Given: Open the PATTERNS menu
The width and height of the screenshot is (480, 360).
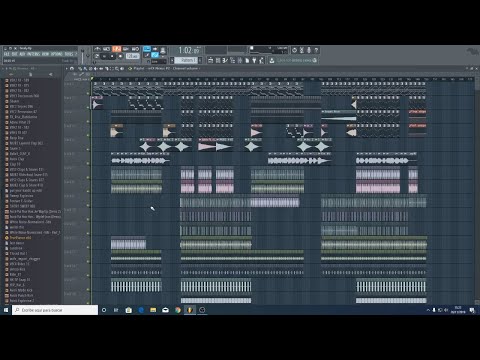Looking at the screenshot, I should (x=33, y=54).
